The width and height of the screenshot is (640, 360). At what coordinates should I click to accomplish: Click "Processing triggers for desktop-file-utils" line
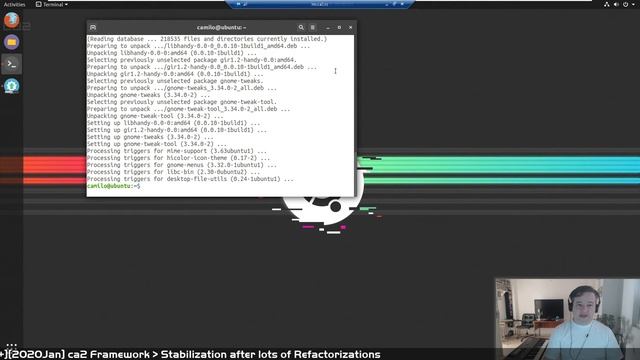(190, 179)
